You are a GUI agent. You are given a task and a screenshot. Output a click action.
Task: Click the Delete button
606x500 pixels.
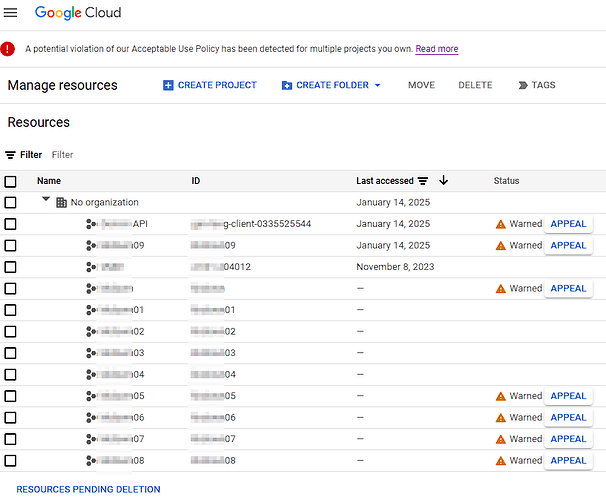(475, 85)
